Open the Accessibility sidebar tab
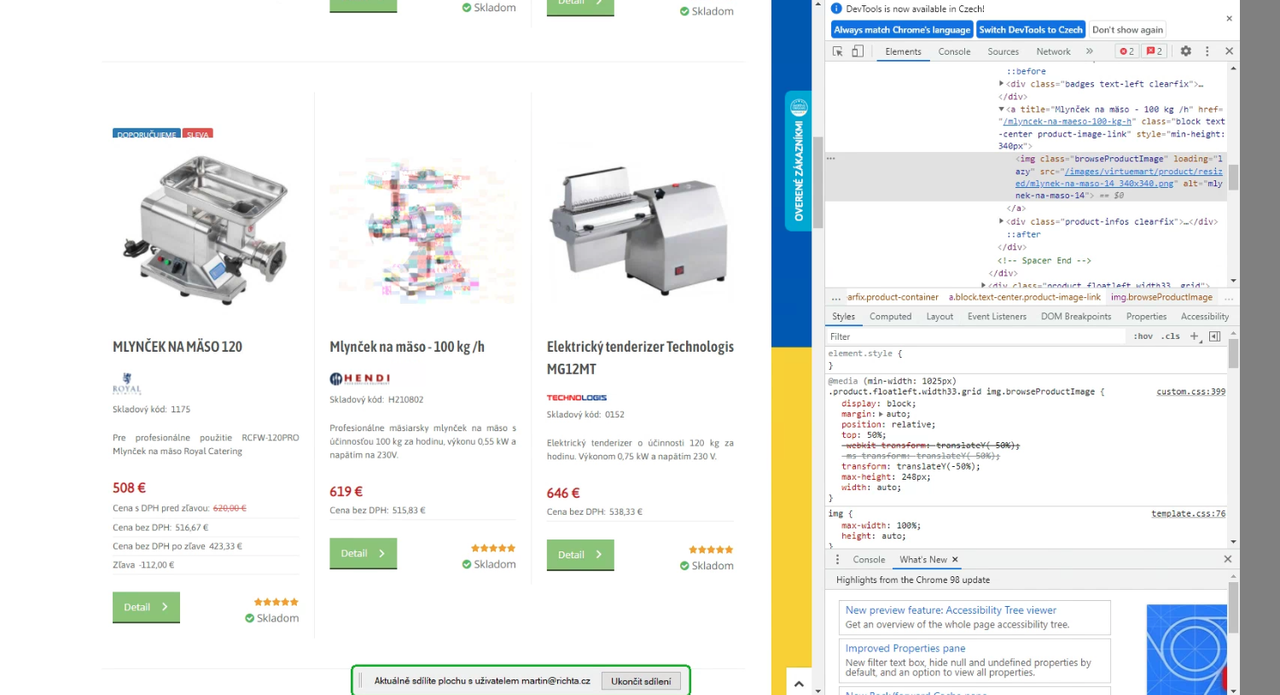The height and width of the screenshot is (695, 1280). pyautogui.click(x=1204, y=316)
